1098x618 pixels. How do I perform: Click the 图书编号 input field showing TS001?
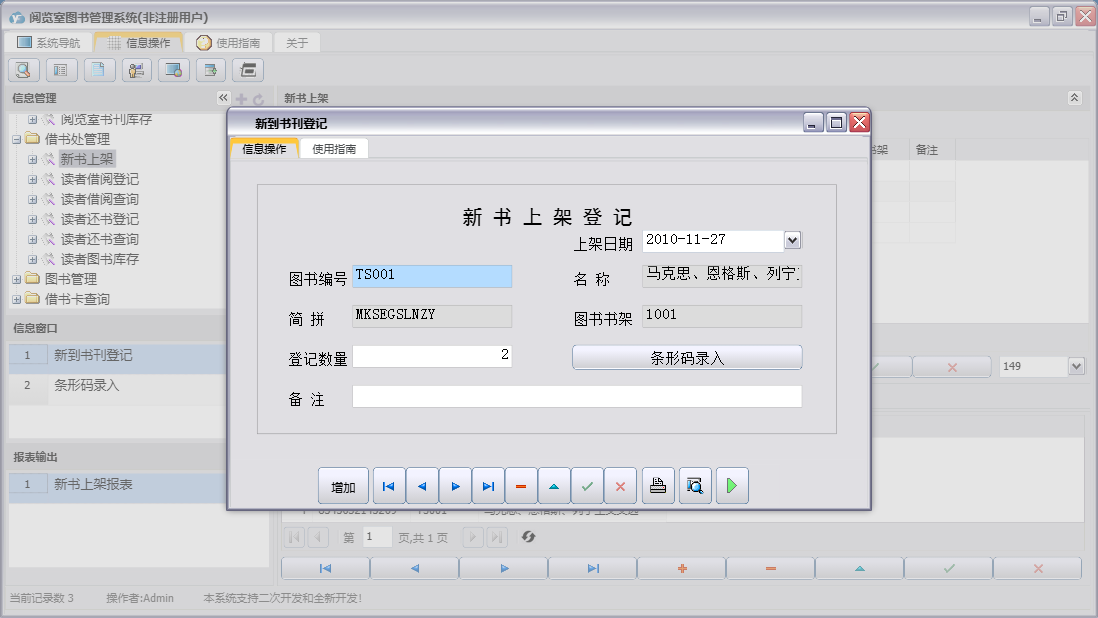click(x=432, y=276)
